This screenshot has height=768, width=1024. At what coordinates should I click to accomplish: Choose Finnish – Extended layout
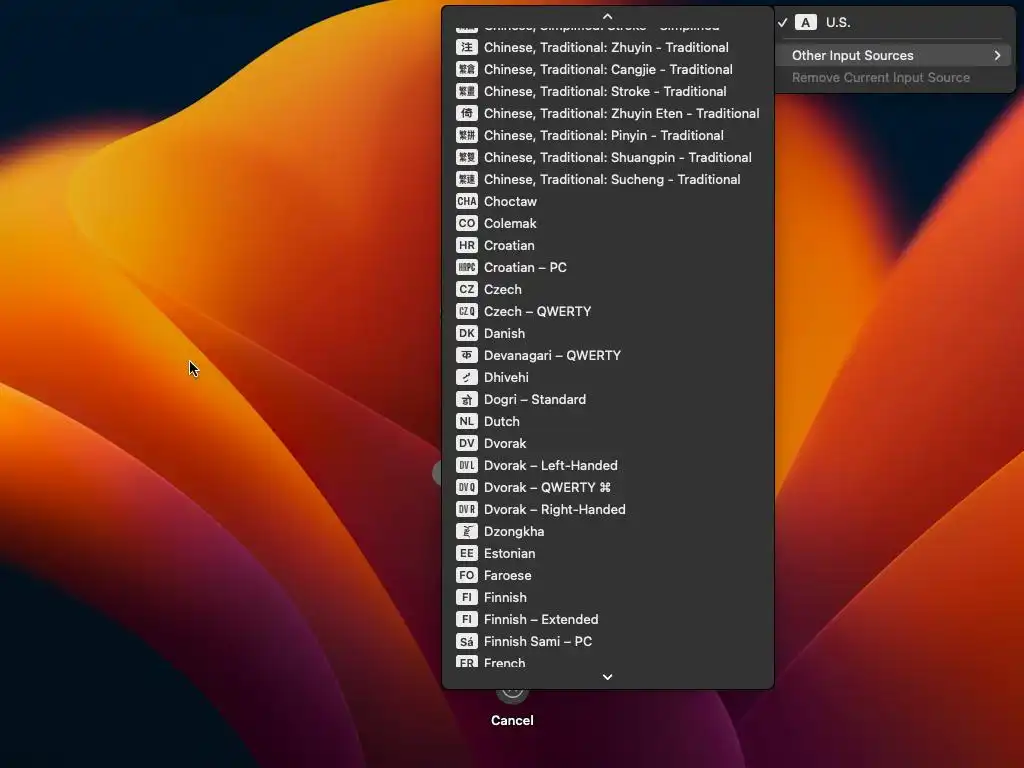pyautogui.click(x=607, y=619)
